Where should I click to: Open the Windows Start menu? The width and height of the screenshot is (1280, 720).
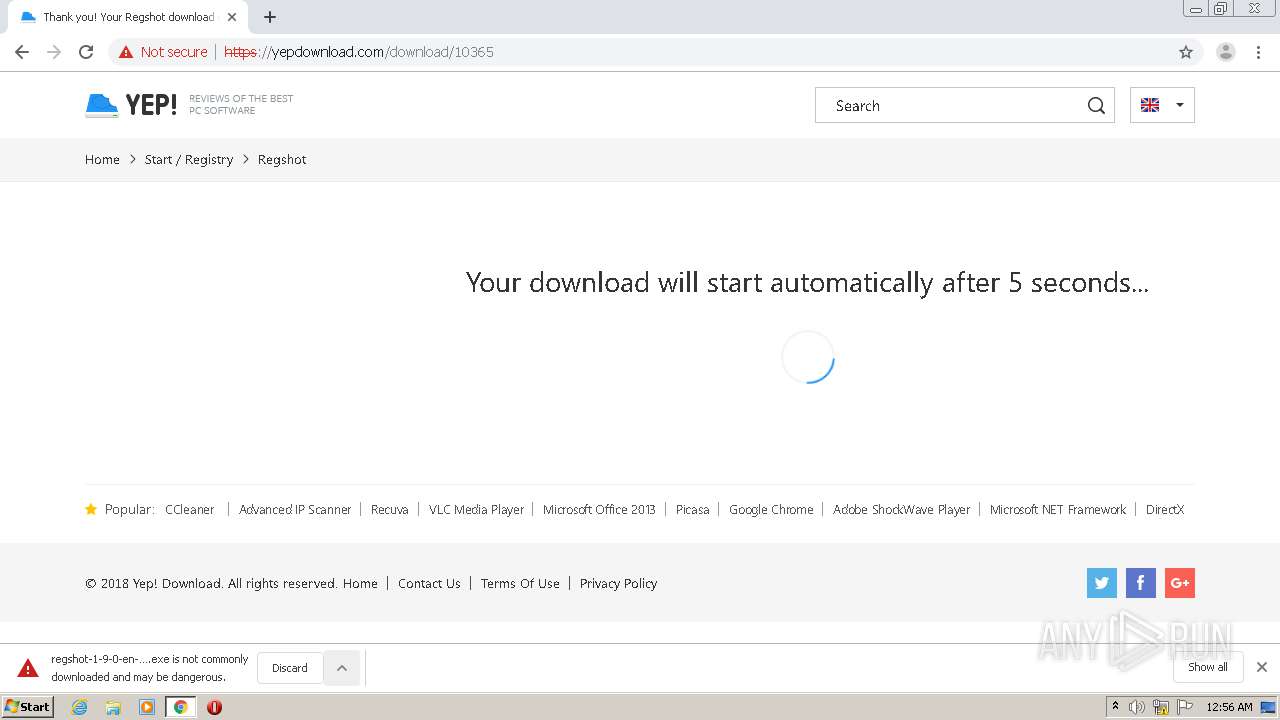[x=27, y=707]
